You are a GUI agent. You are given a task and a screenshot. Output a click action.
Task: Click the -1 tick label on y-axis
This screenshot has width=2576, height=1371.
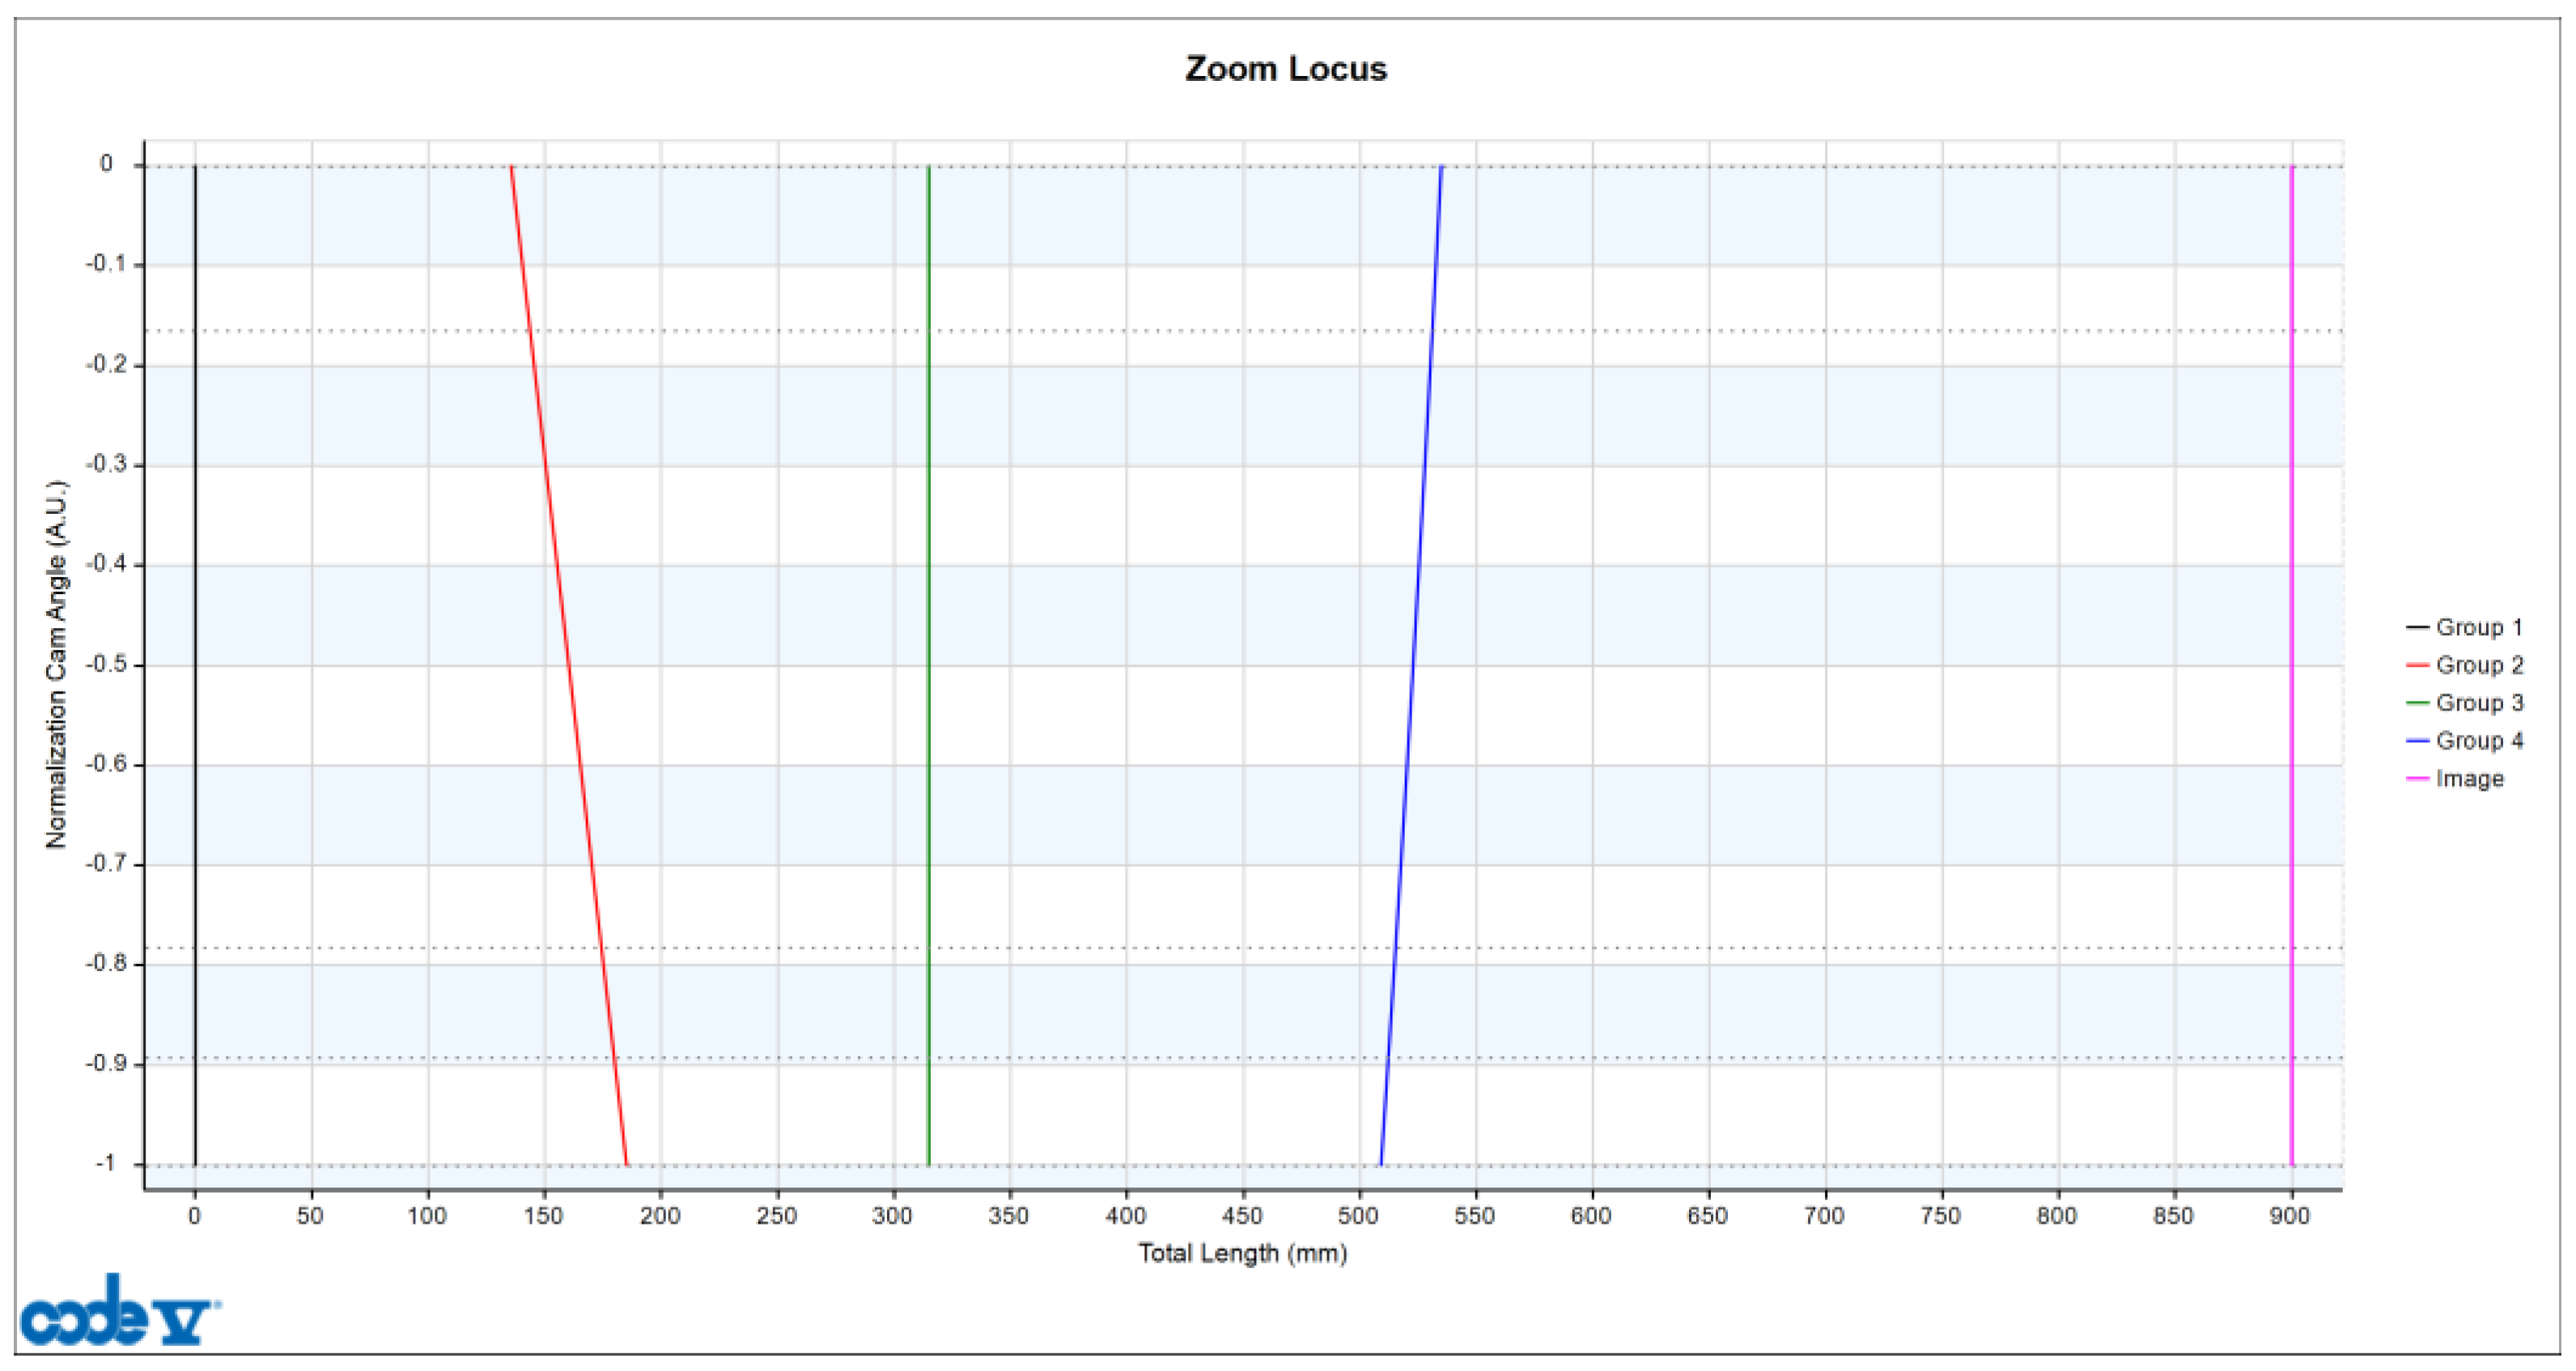pyautogui.click(x=106, y=1163)
